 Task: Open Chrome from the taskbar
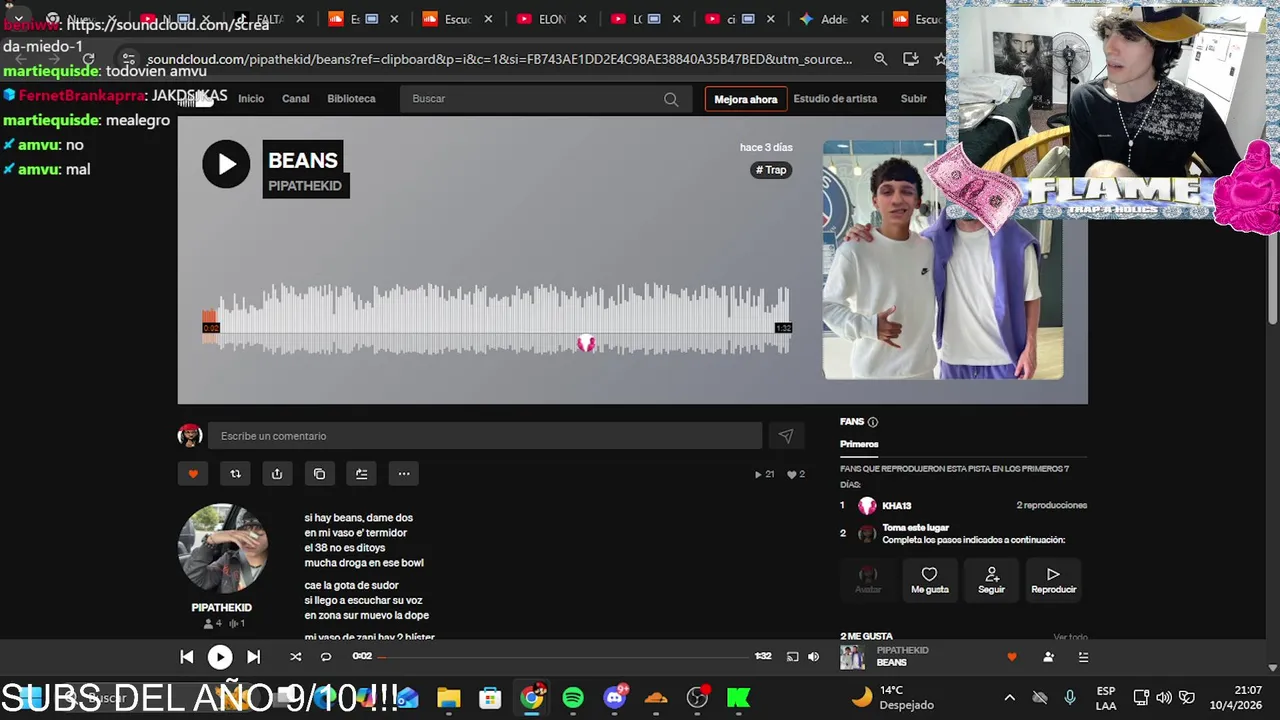coord(532,698)
